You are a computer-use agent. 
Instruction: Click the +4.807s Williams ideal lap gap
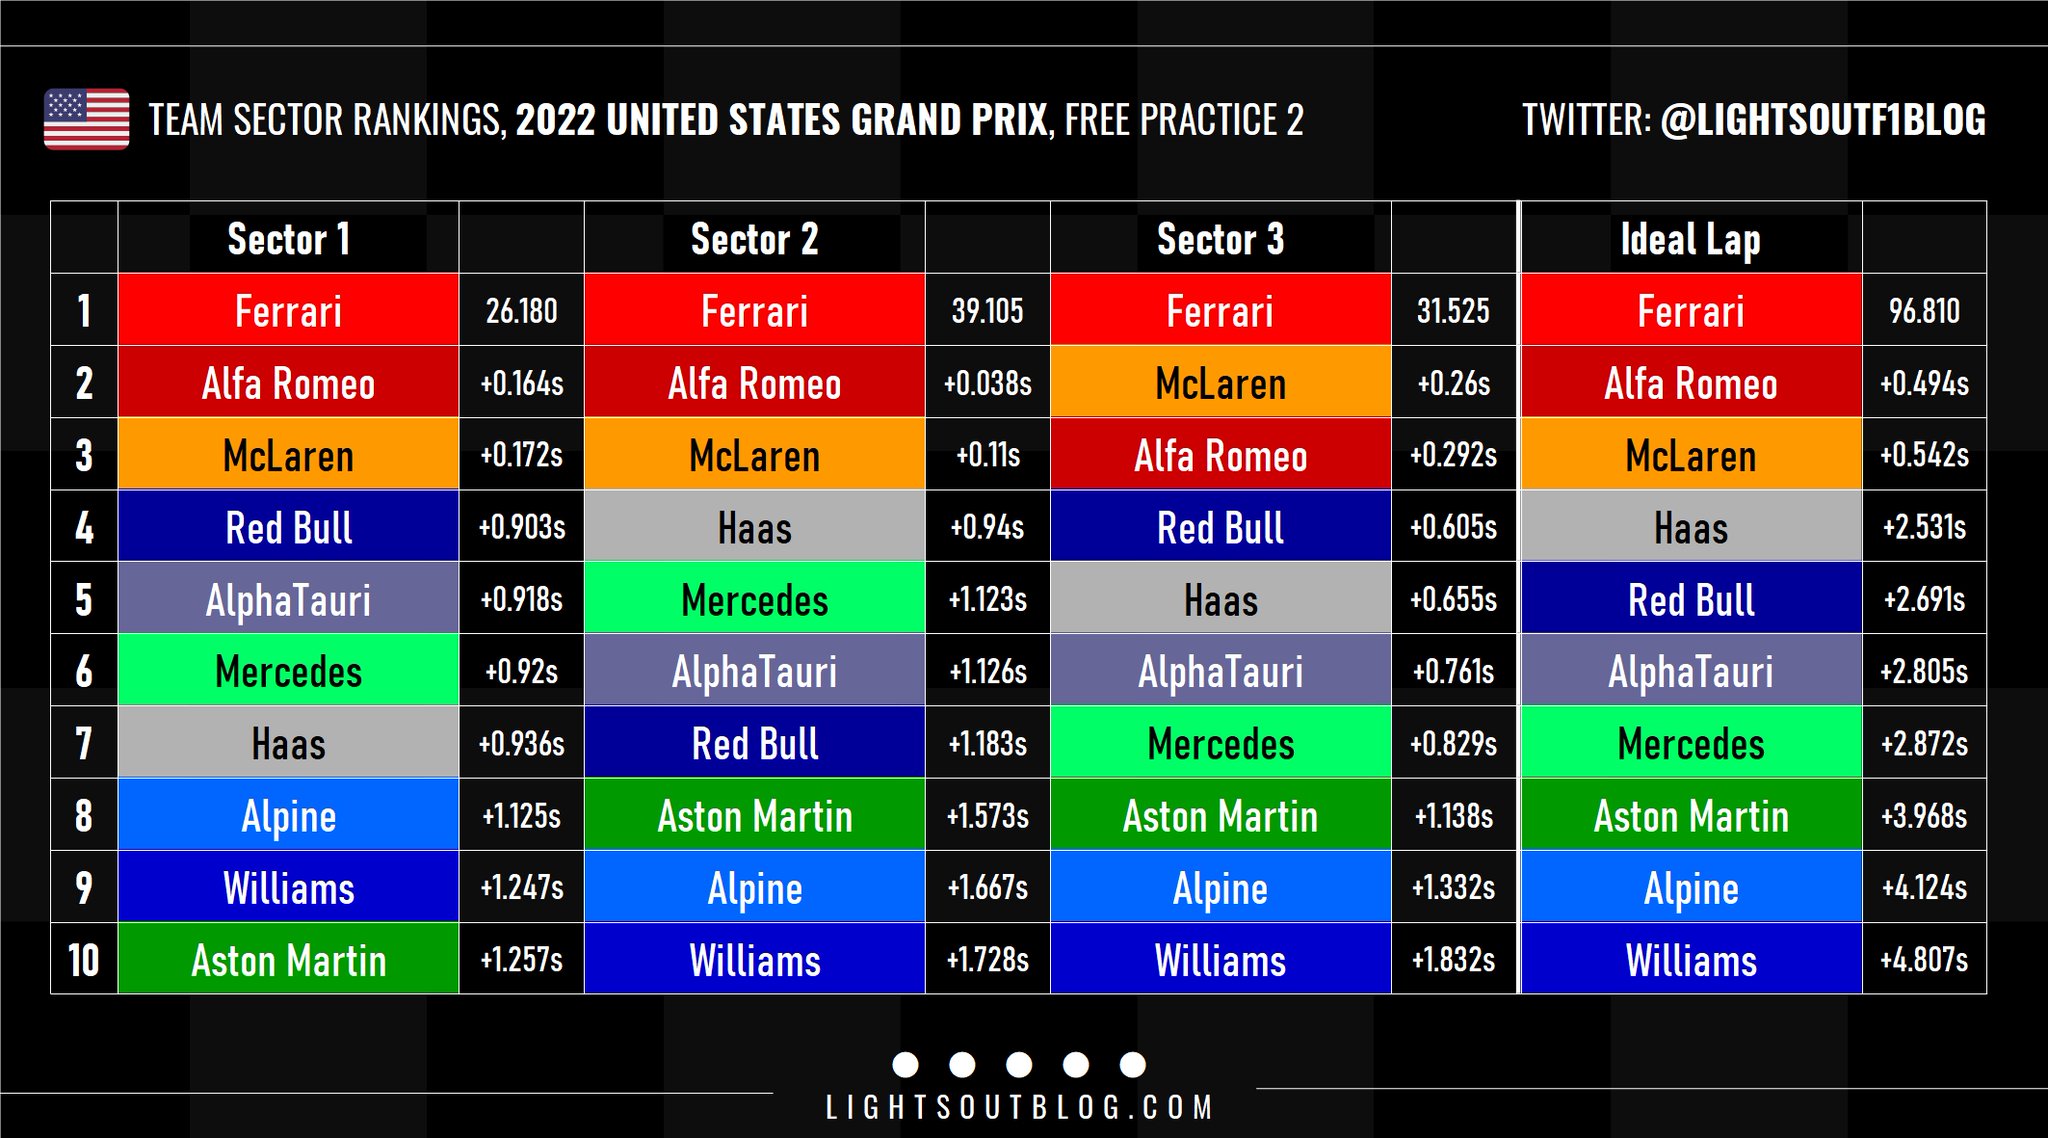point(1924,960)
